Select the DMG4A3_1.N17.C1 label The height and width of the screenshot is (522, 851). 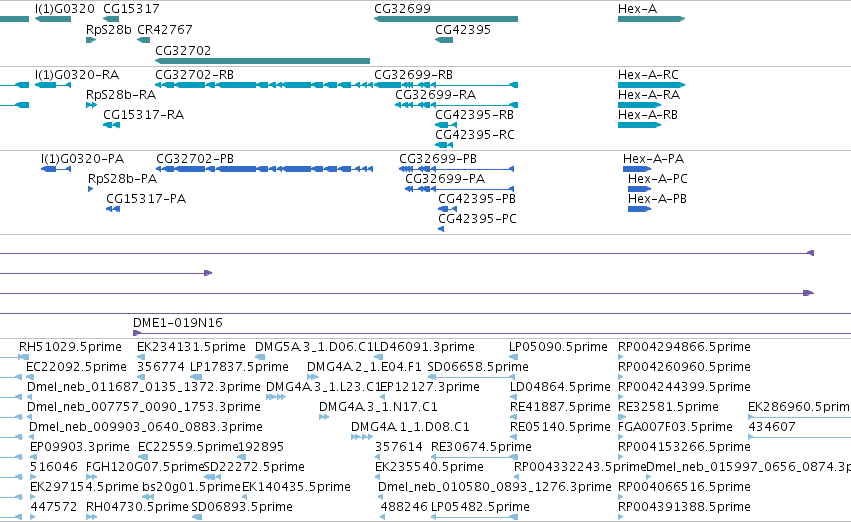[x=378, y=407]
